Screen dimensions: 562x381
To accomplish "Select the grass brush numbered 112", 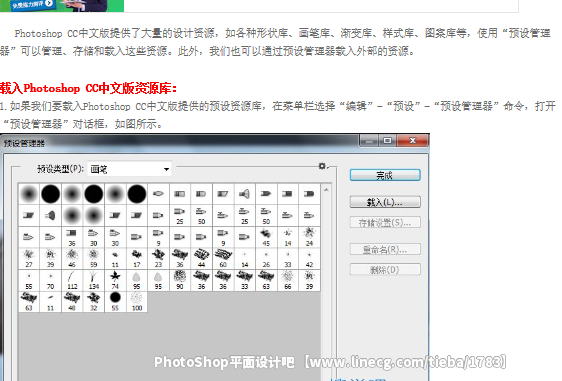I will point(72,280).
